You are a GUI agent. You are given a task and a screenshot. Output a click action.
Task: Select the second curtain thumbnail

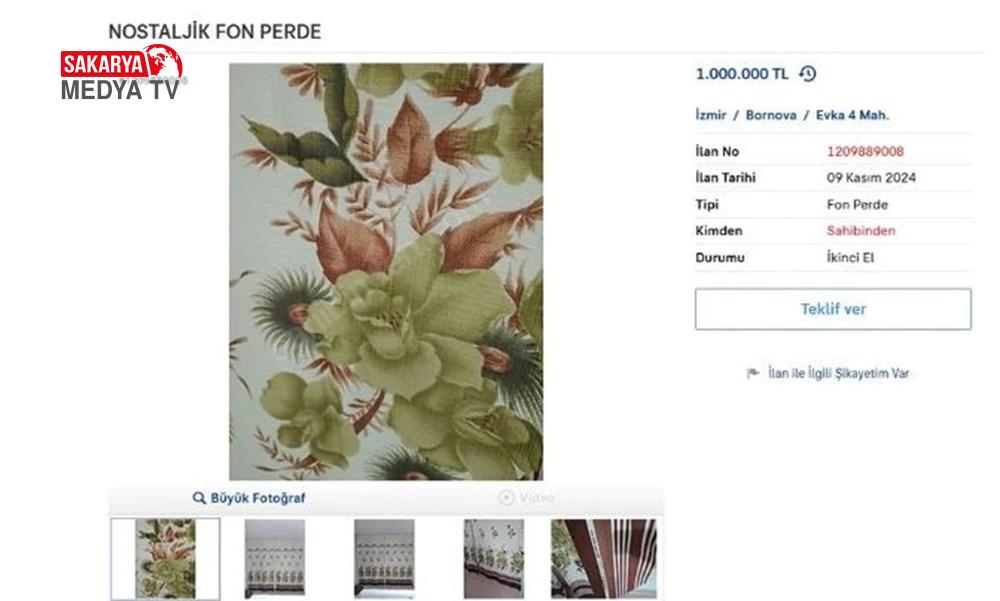pyautogui.click(x=275, y=559)
